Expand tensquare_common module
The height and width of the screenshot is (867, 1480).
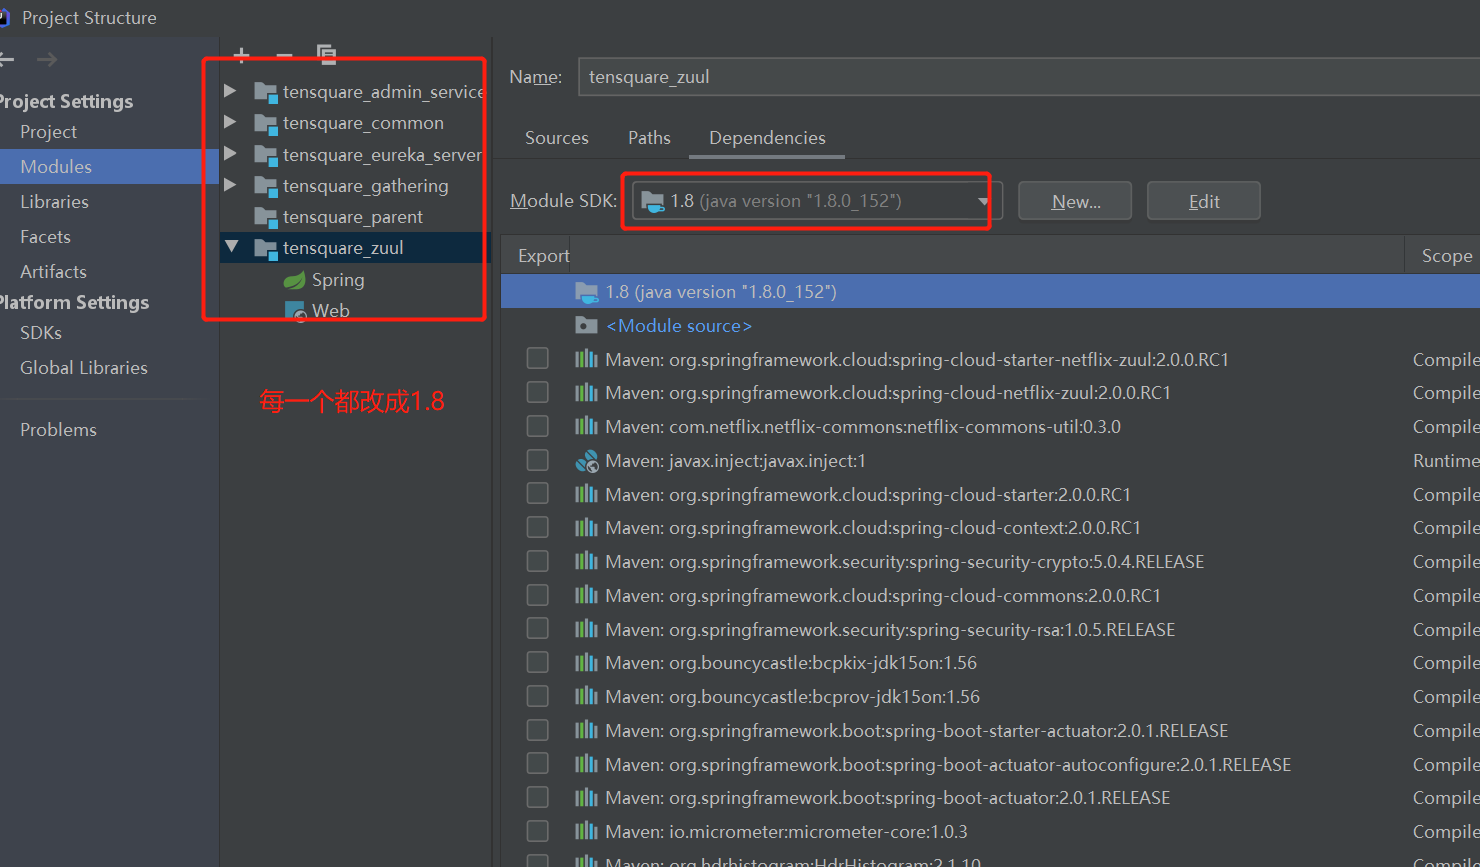230,122
